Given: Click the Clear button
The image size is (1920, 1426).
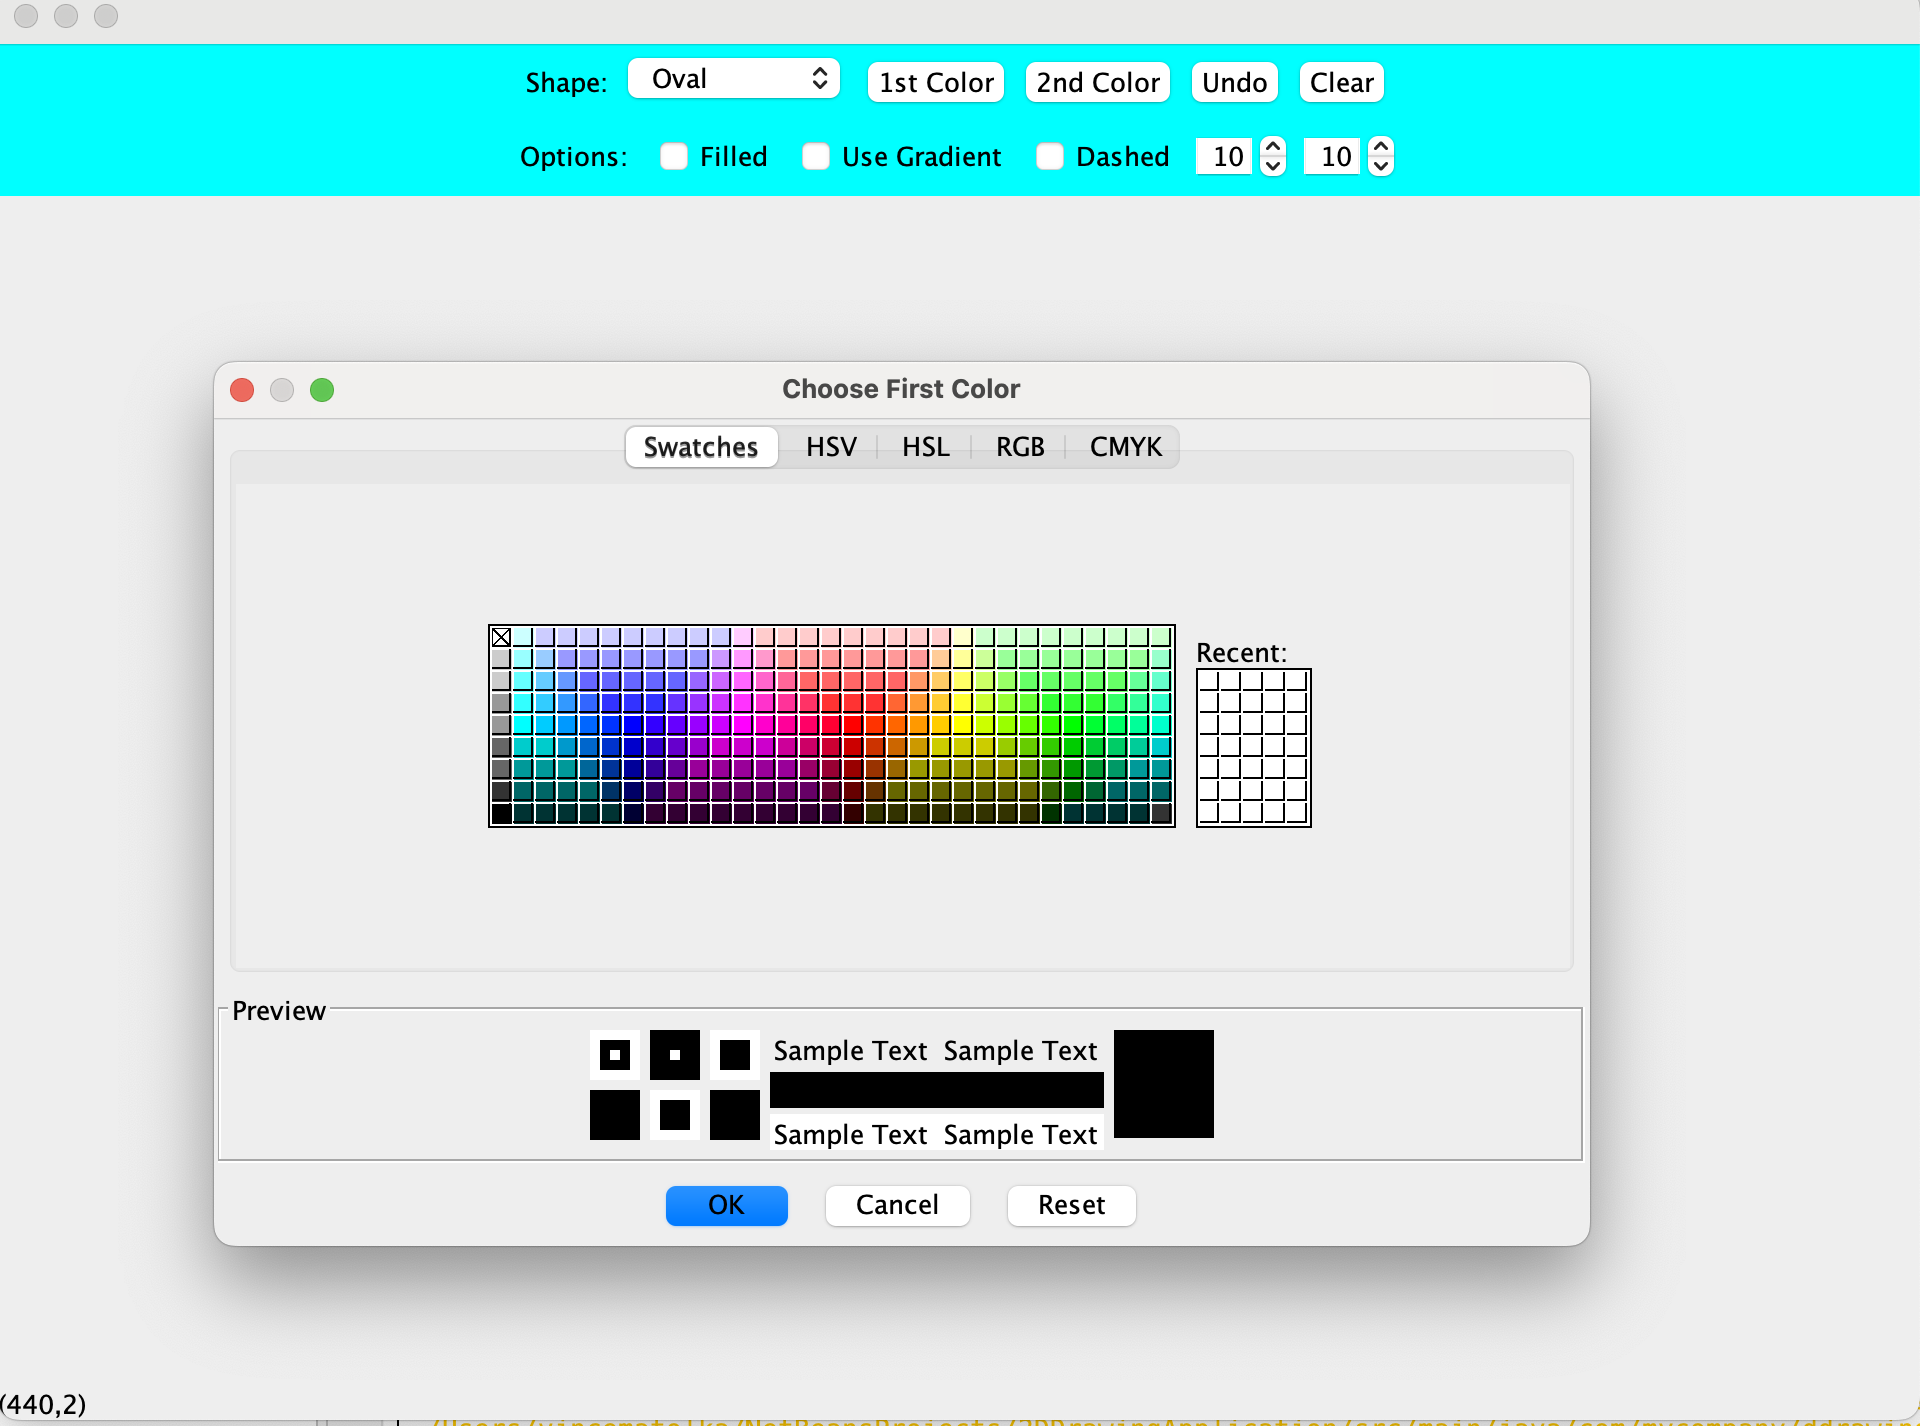Looking at the screenshot, I should (1341, 83).
